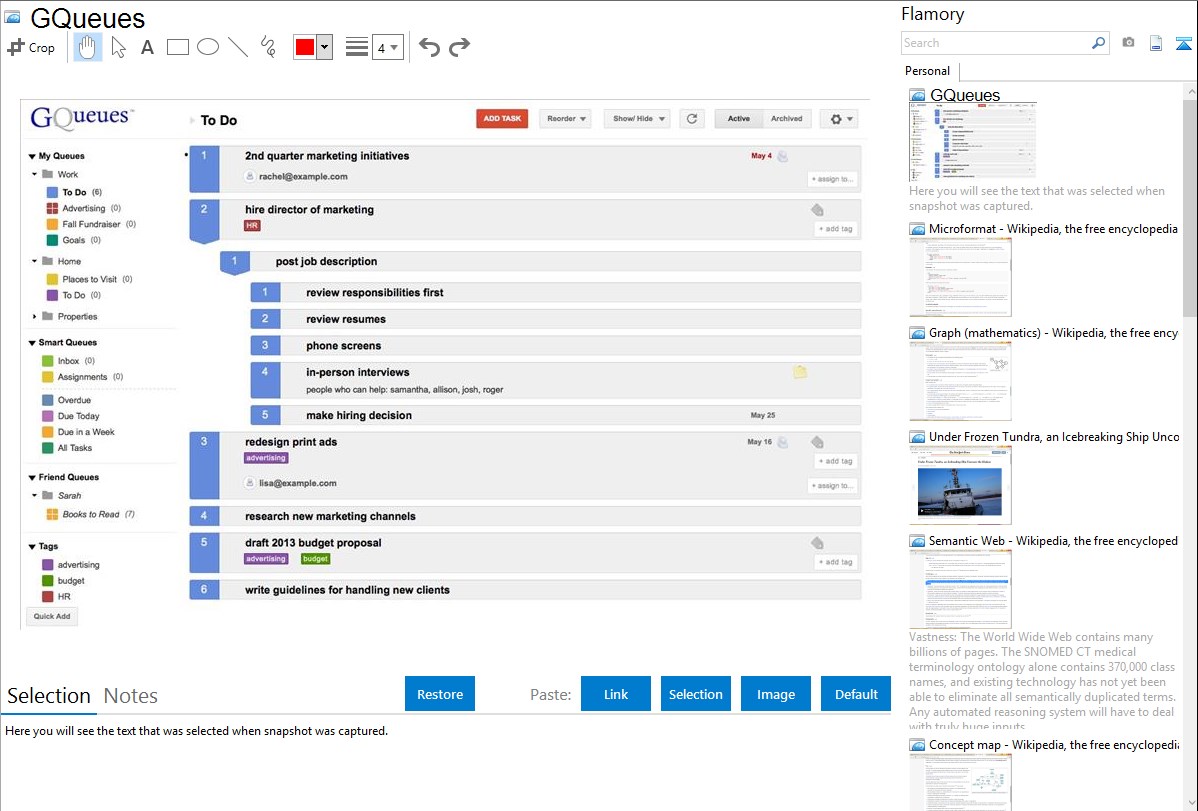1198x811 pixels.
Task: Click the magnifier icon in Search box
Action: coord(1098,43)
